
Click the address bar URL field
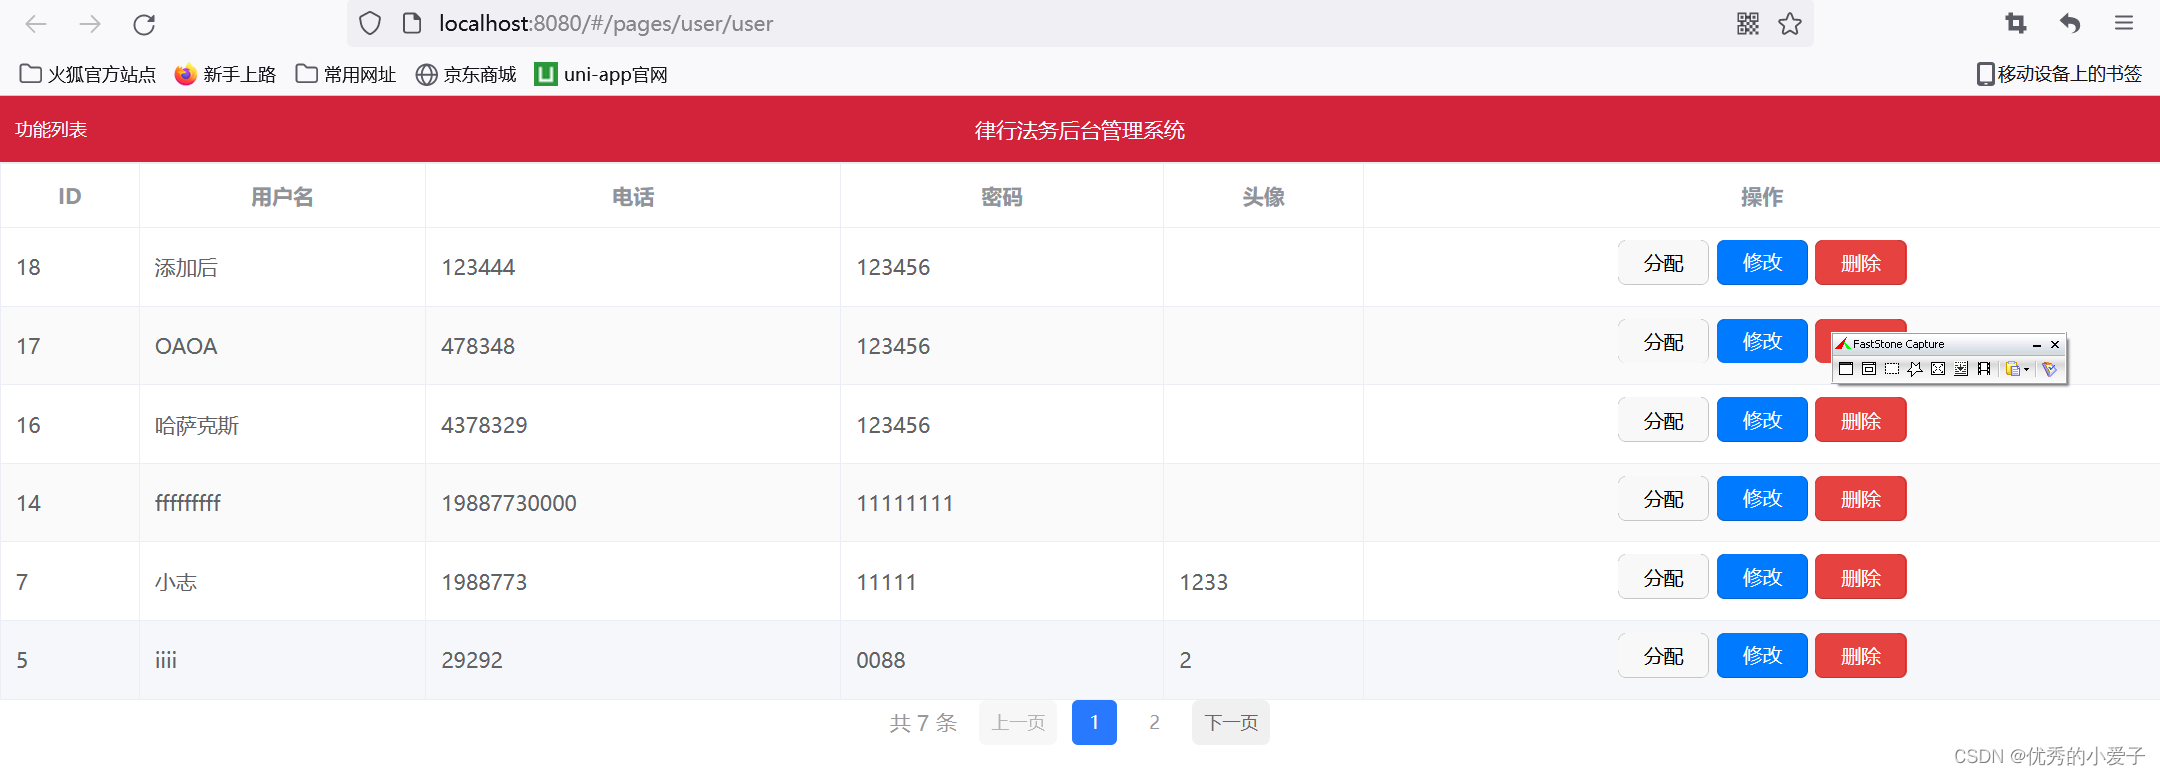1080,23
